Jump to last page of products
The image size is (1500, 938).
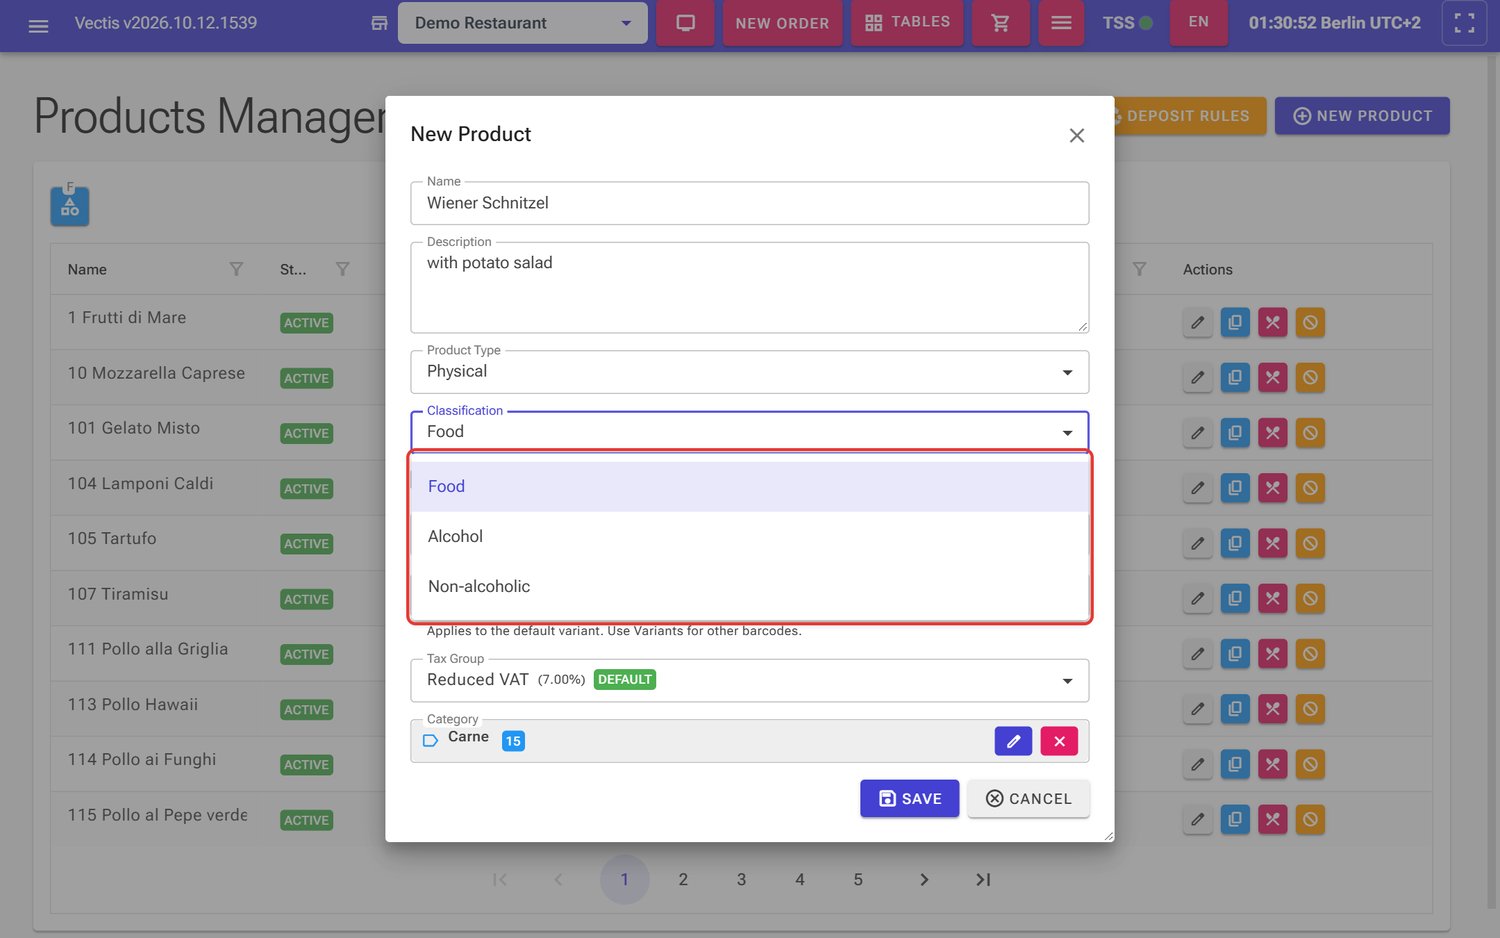coord(983,879)
